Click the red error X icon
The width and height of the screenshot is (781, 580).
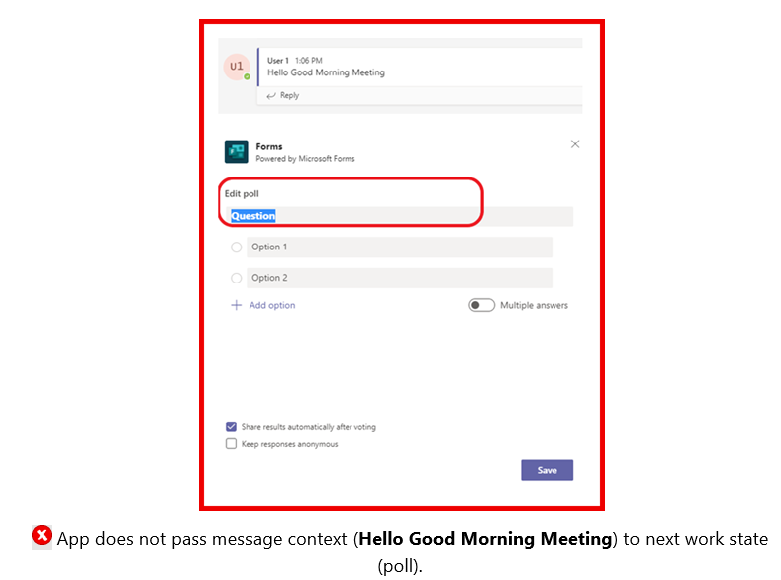(42, 537)
